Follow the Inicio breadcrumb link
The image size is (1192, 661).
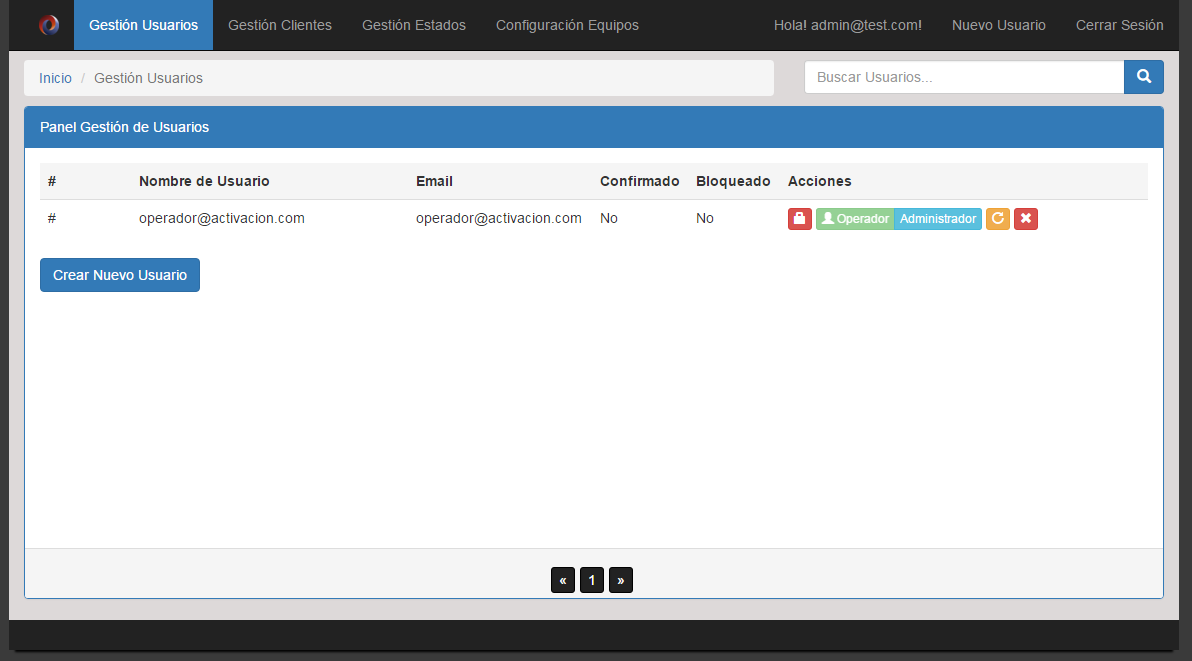(55, 78)
